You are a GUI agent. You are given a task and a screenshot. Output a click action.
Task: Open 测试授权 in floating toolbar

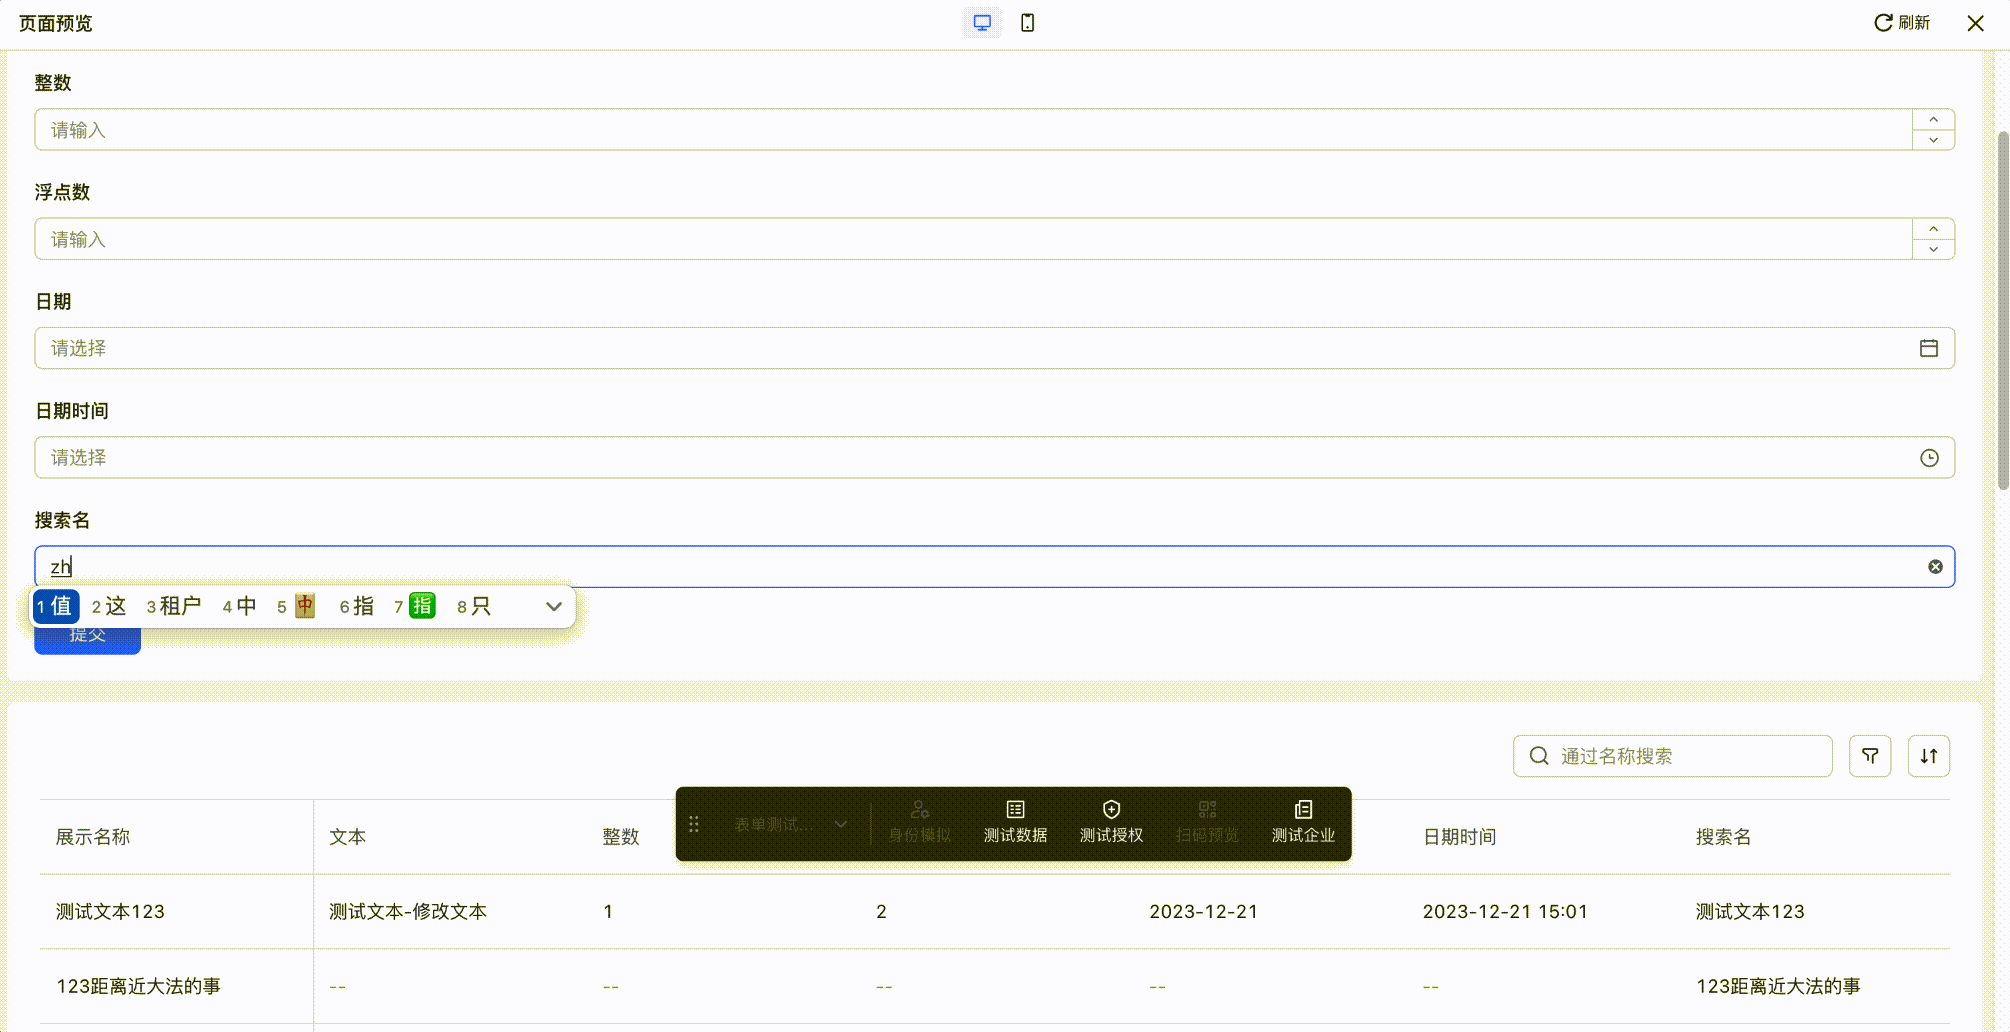[1111, 822]
